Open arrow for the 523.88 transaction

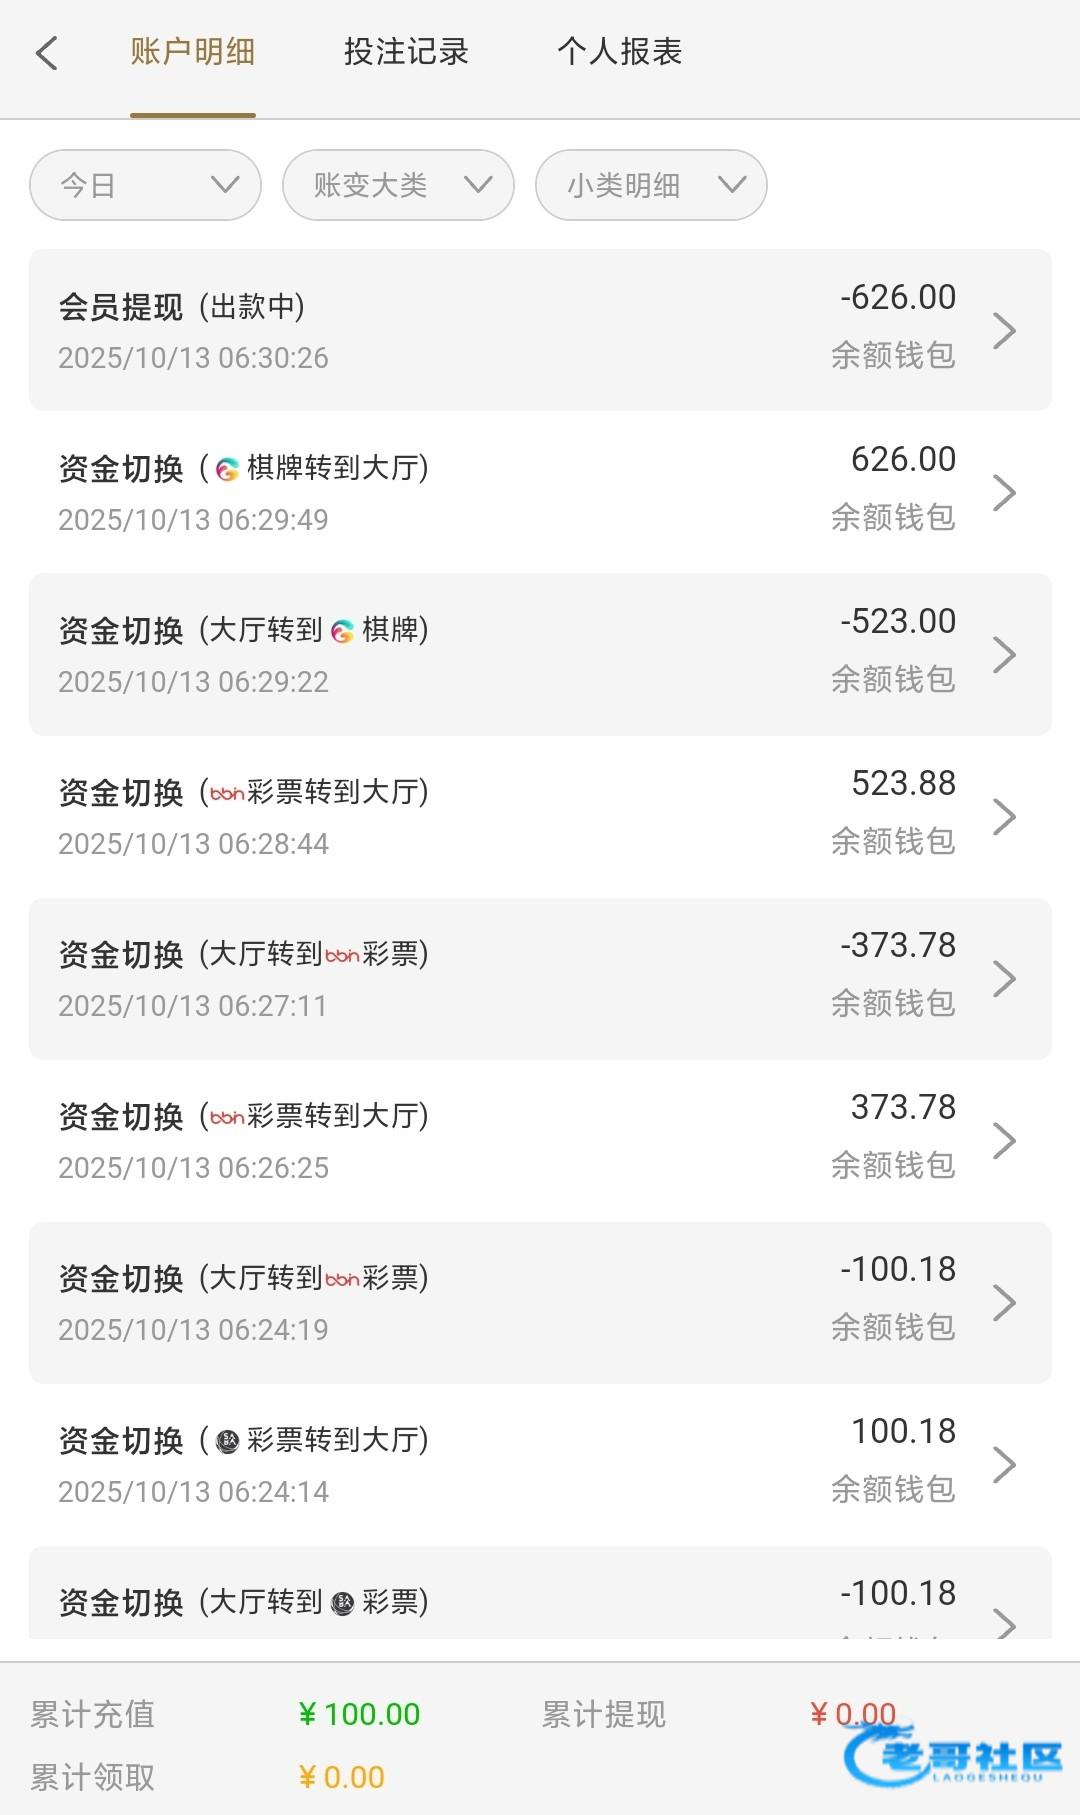tap(1004, 816)
